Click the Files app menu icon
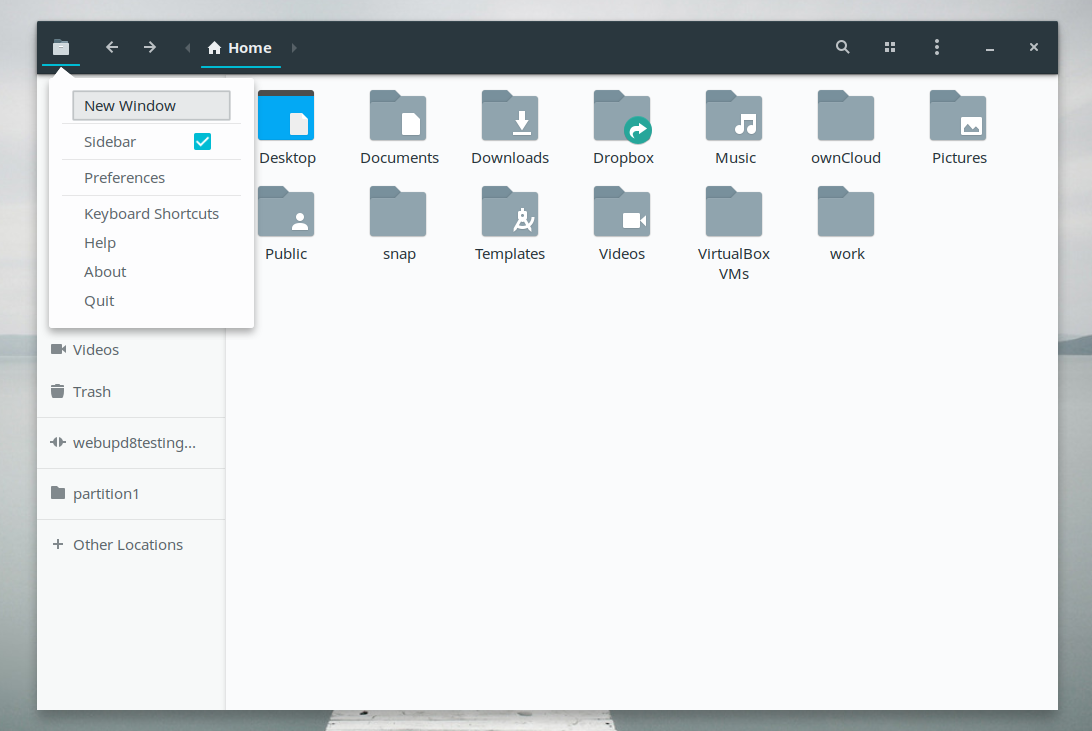This screenshot has width=1092, height=731. tap(61, 47)
